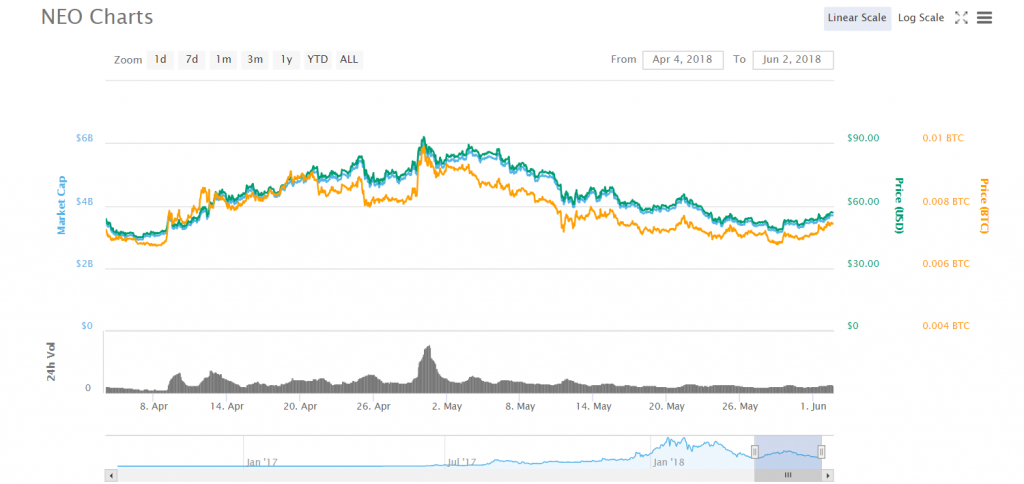Click the 20. May date label

[x=665, y=406]
